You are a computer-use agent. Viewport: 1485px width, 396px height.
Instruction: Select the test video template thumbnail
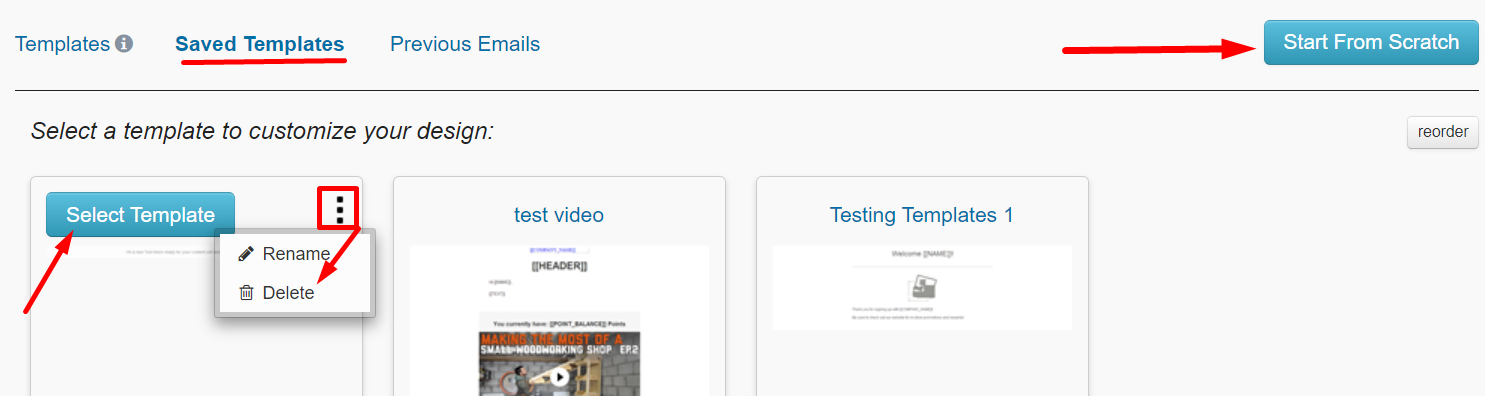[x=559, y=320]
